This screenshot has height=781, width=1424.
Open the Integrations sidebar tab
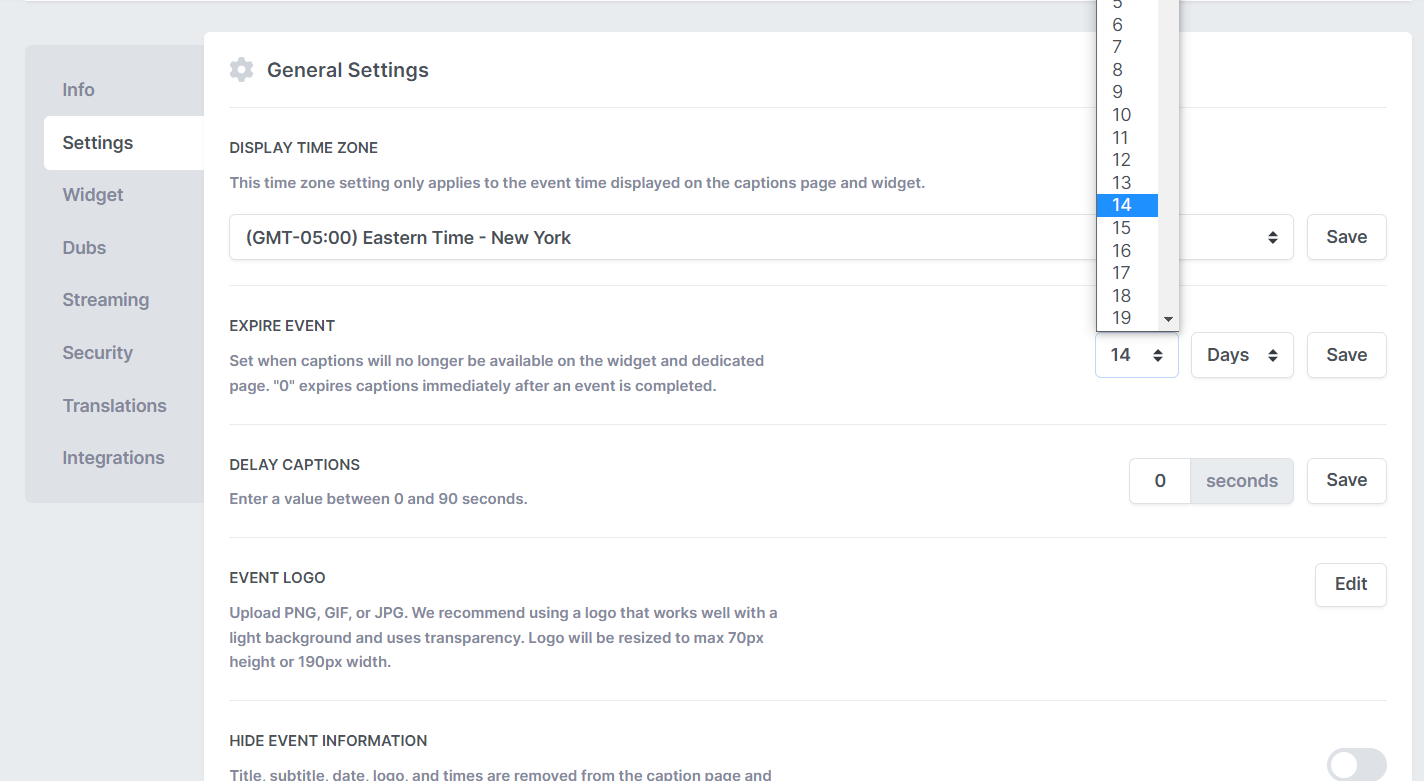(x=113, y=458)
